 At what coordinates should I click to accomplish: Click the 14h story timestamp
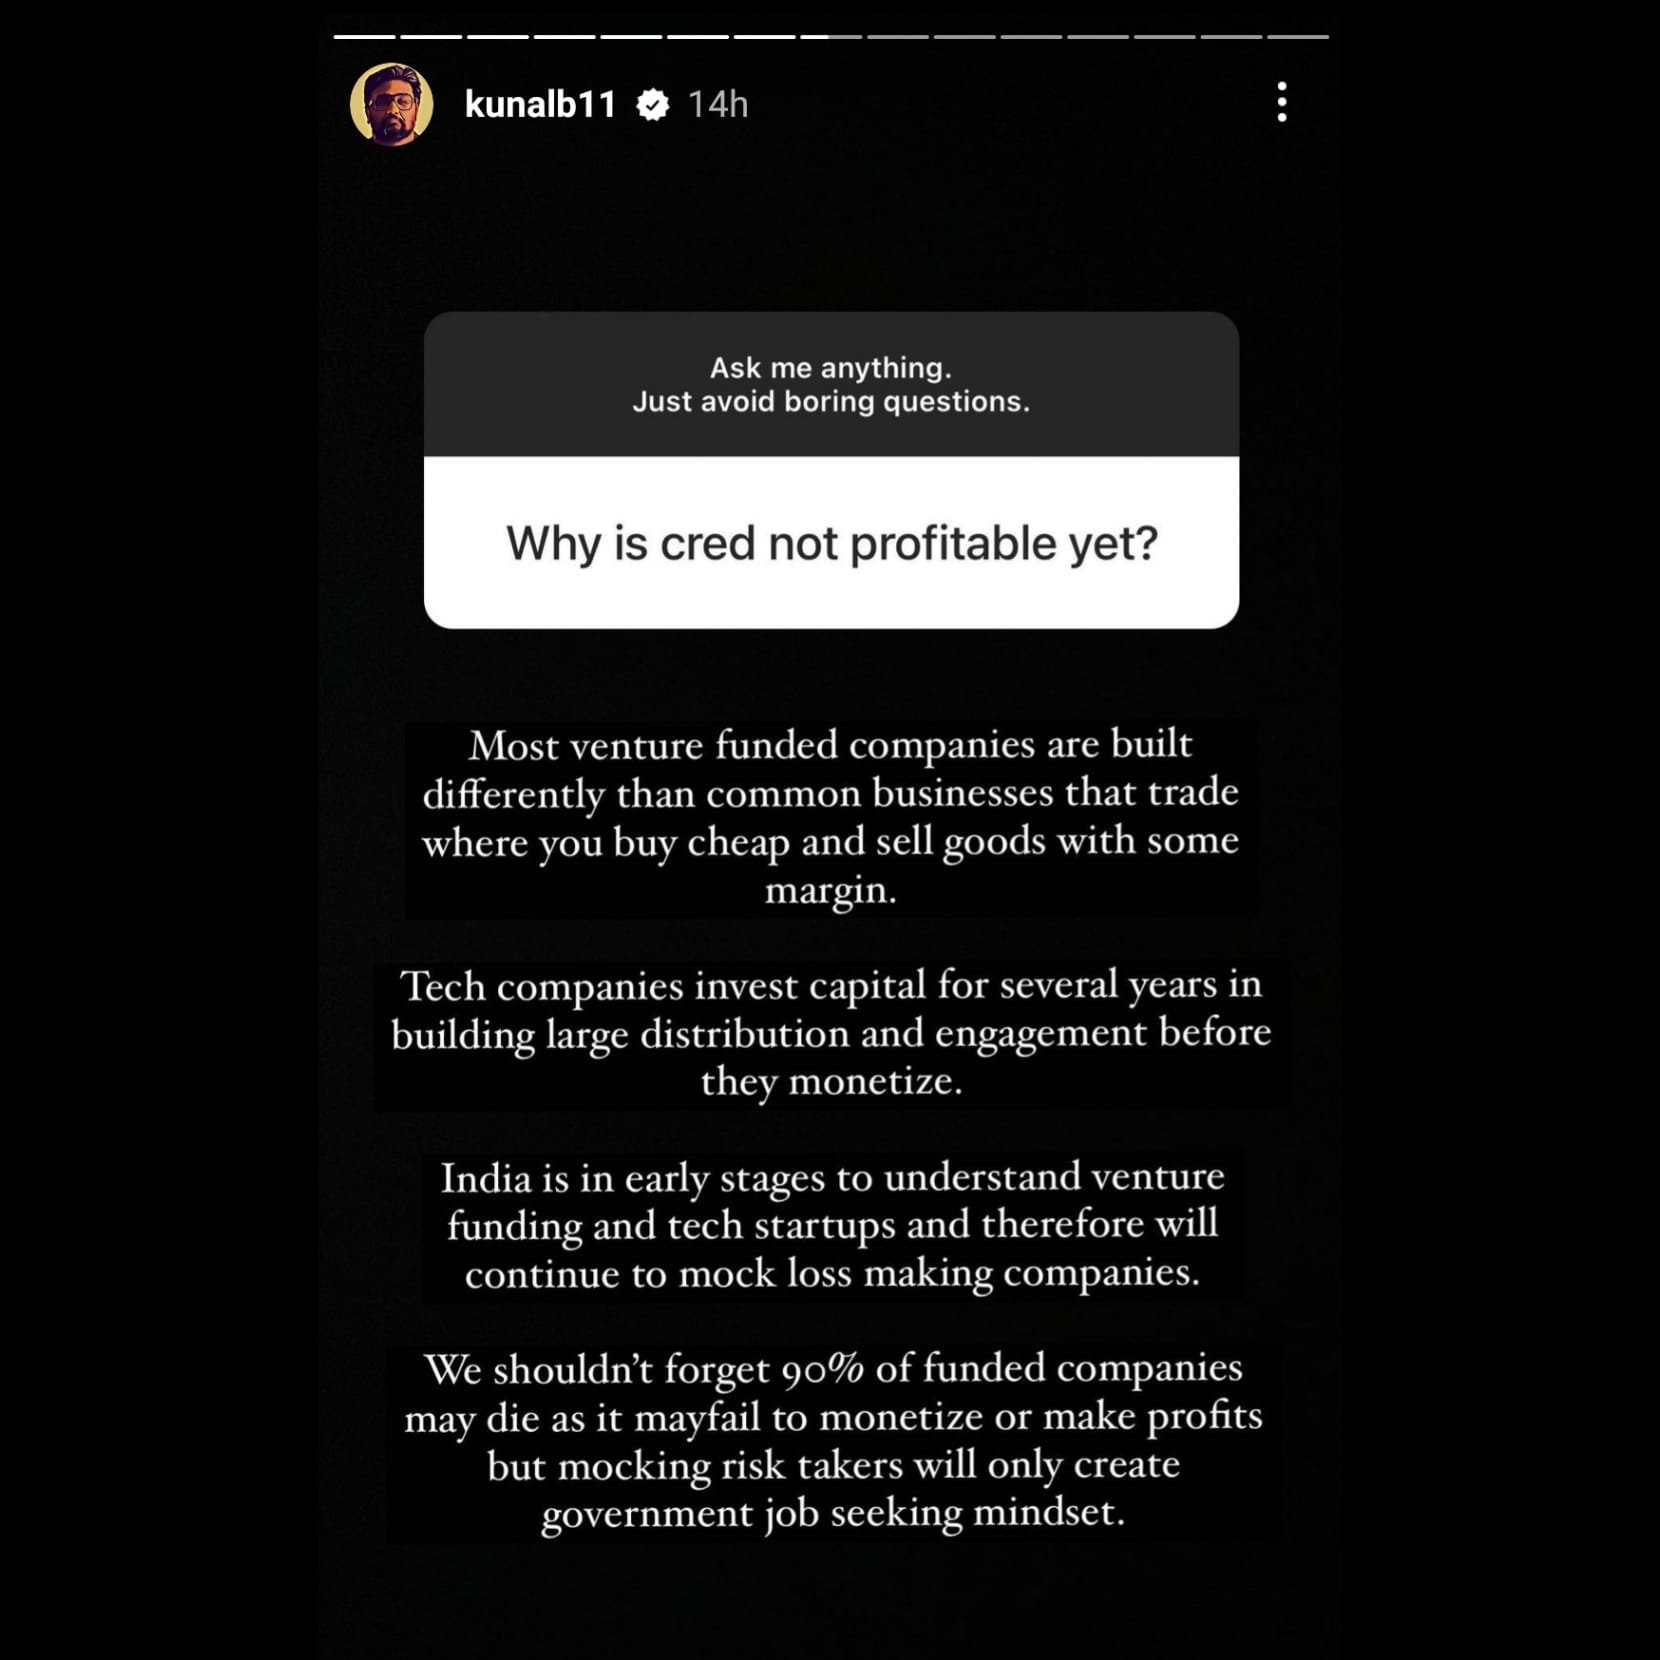click(718, 104)
